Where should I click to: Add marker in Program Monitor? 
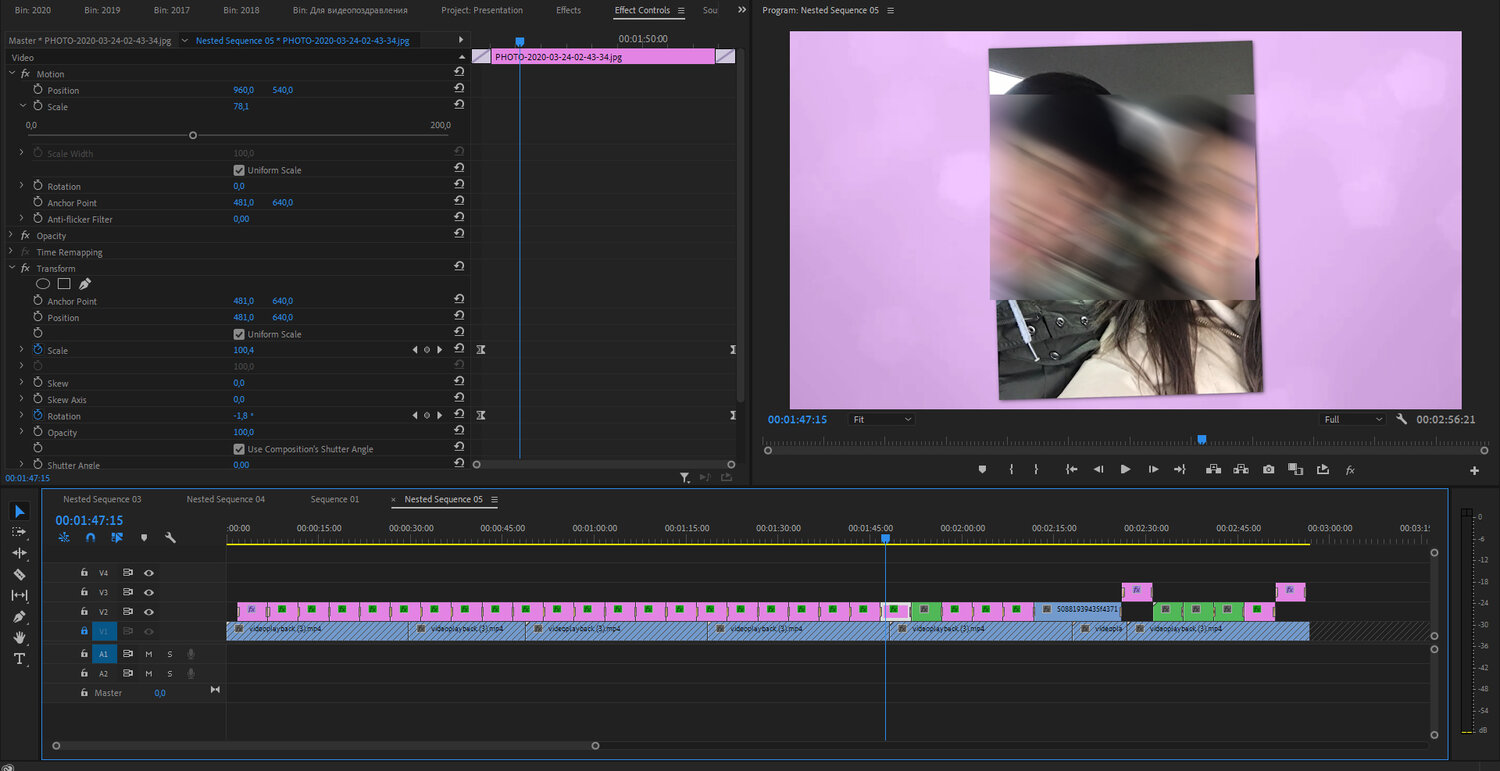click(x=983, y=469)
